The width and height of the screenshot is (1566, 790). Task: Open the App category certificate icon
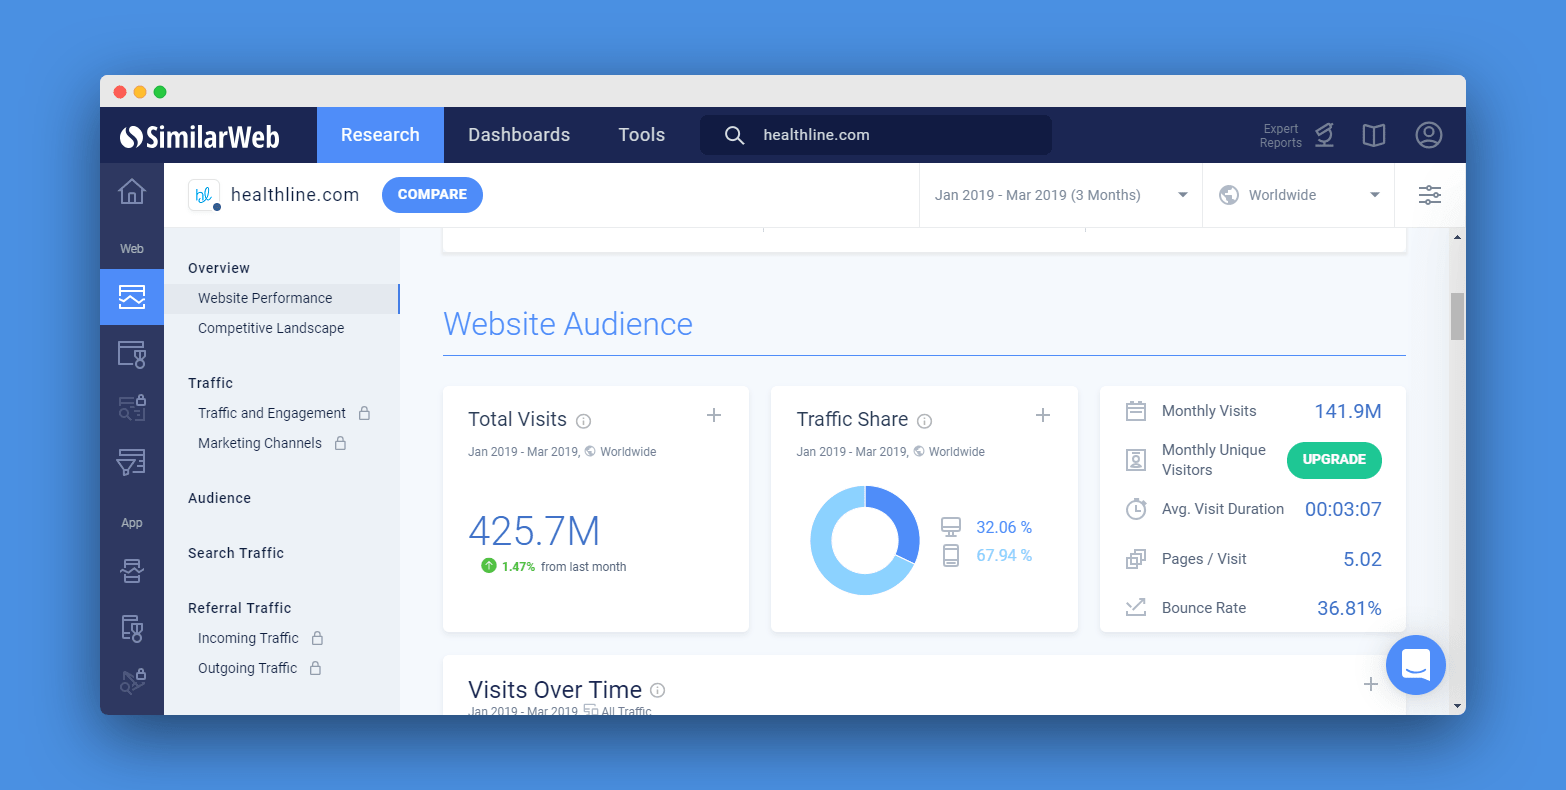[x=132, y=627]
